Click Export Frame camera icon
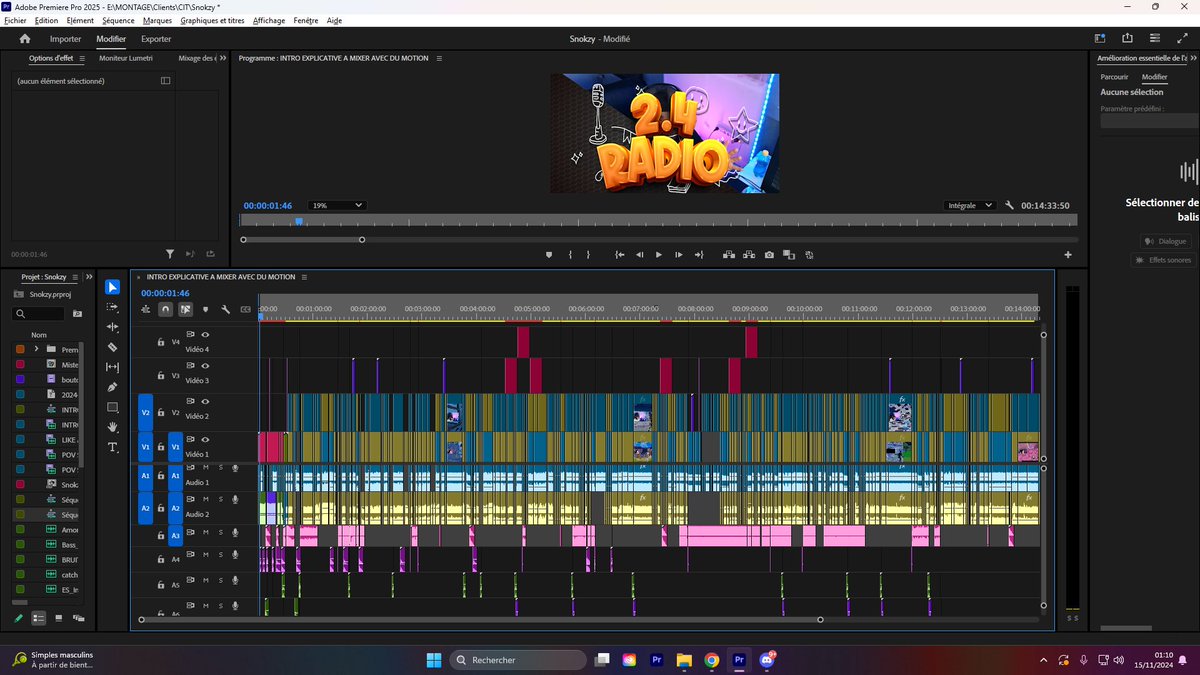The height and width of the screenshot is (675, 1200). pos(769,255)
